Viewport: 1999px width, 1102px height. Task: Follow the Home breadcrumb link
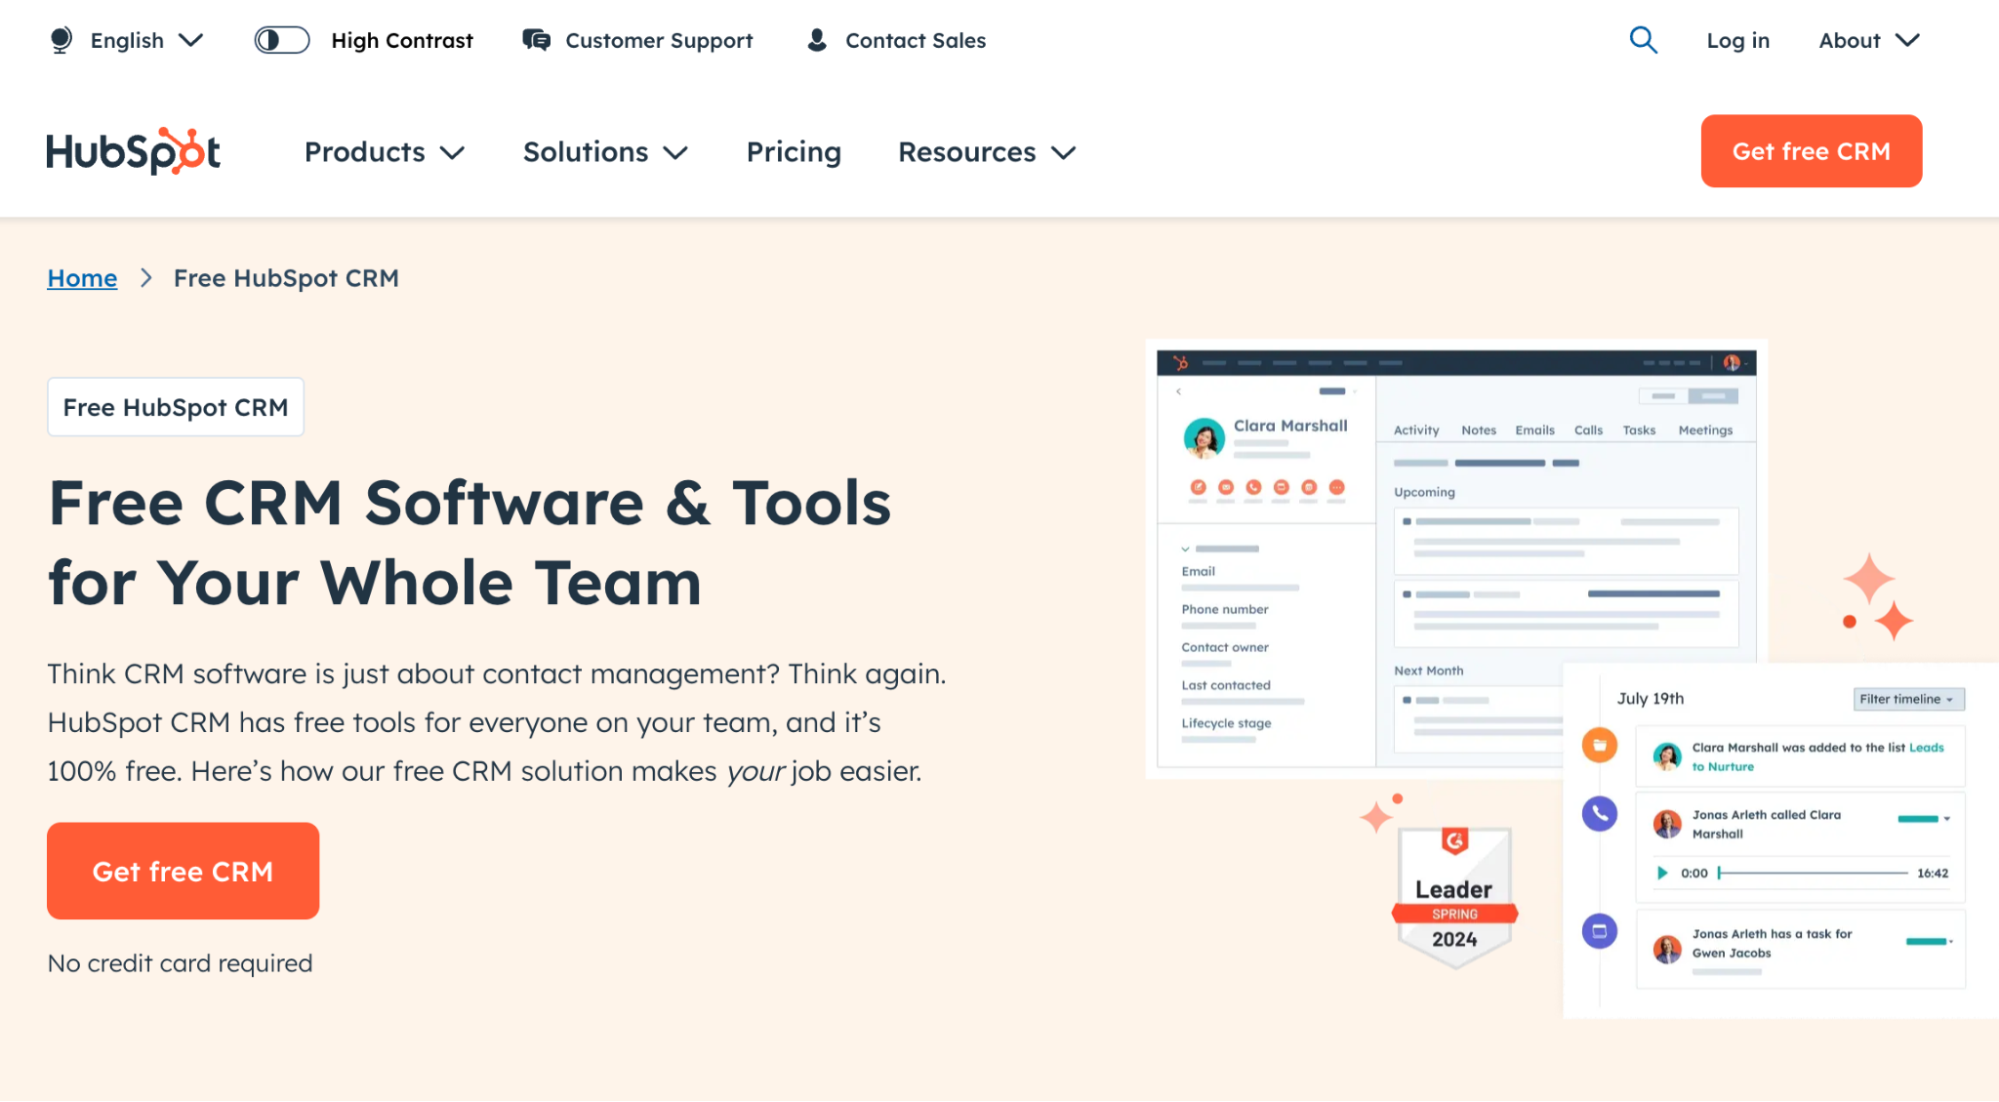(82, 278)
